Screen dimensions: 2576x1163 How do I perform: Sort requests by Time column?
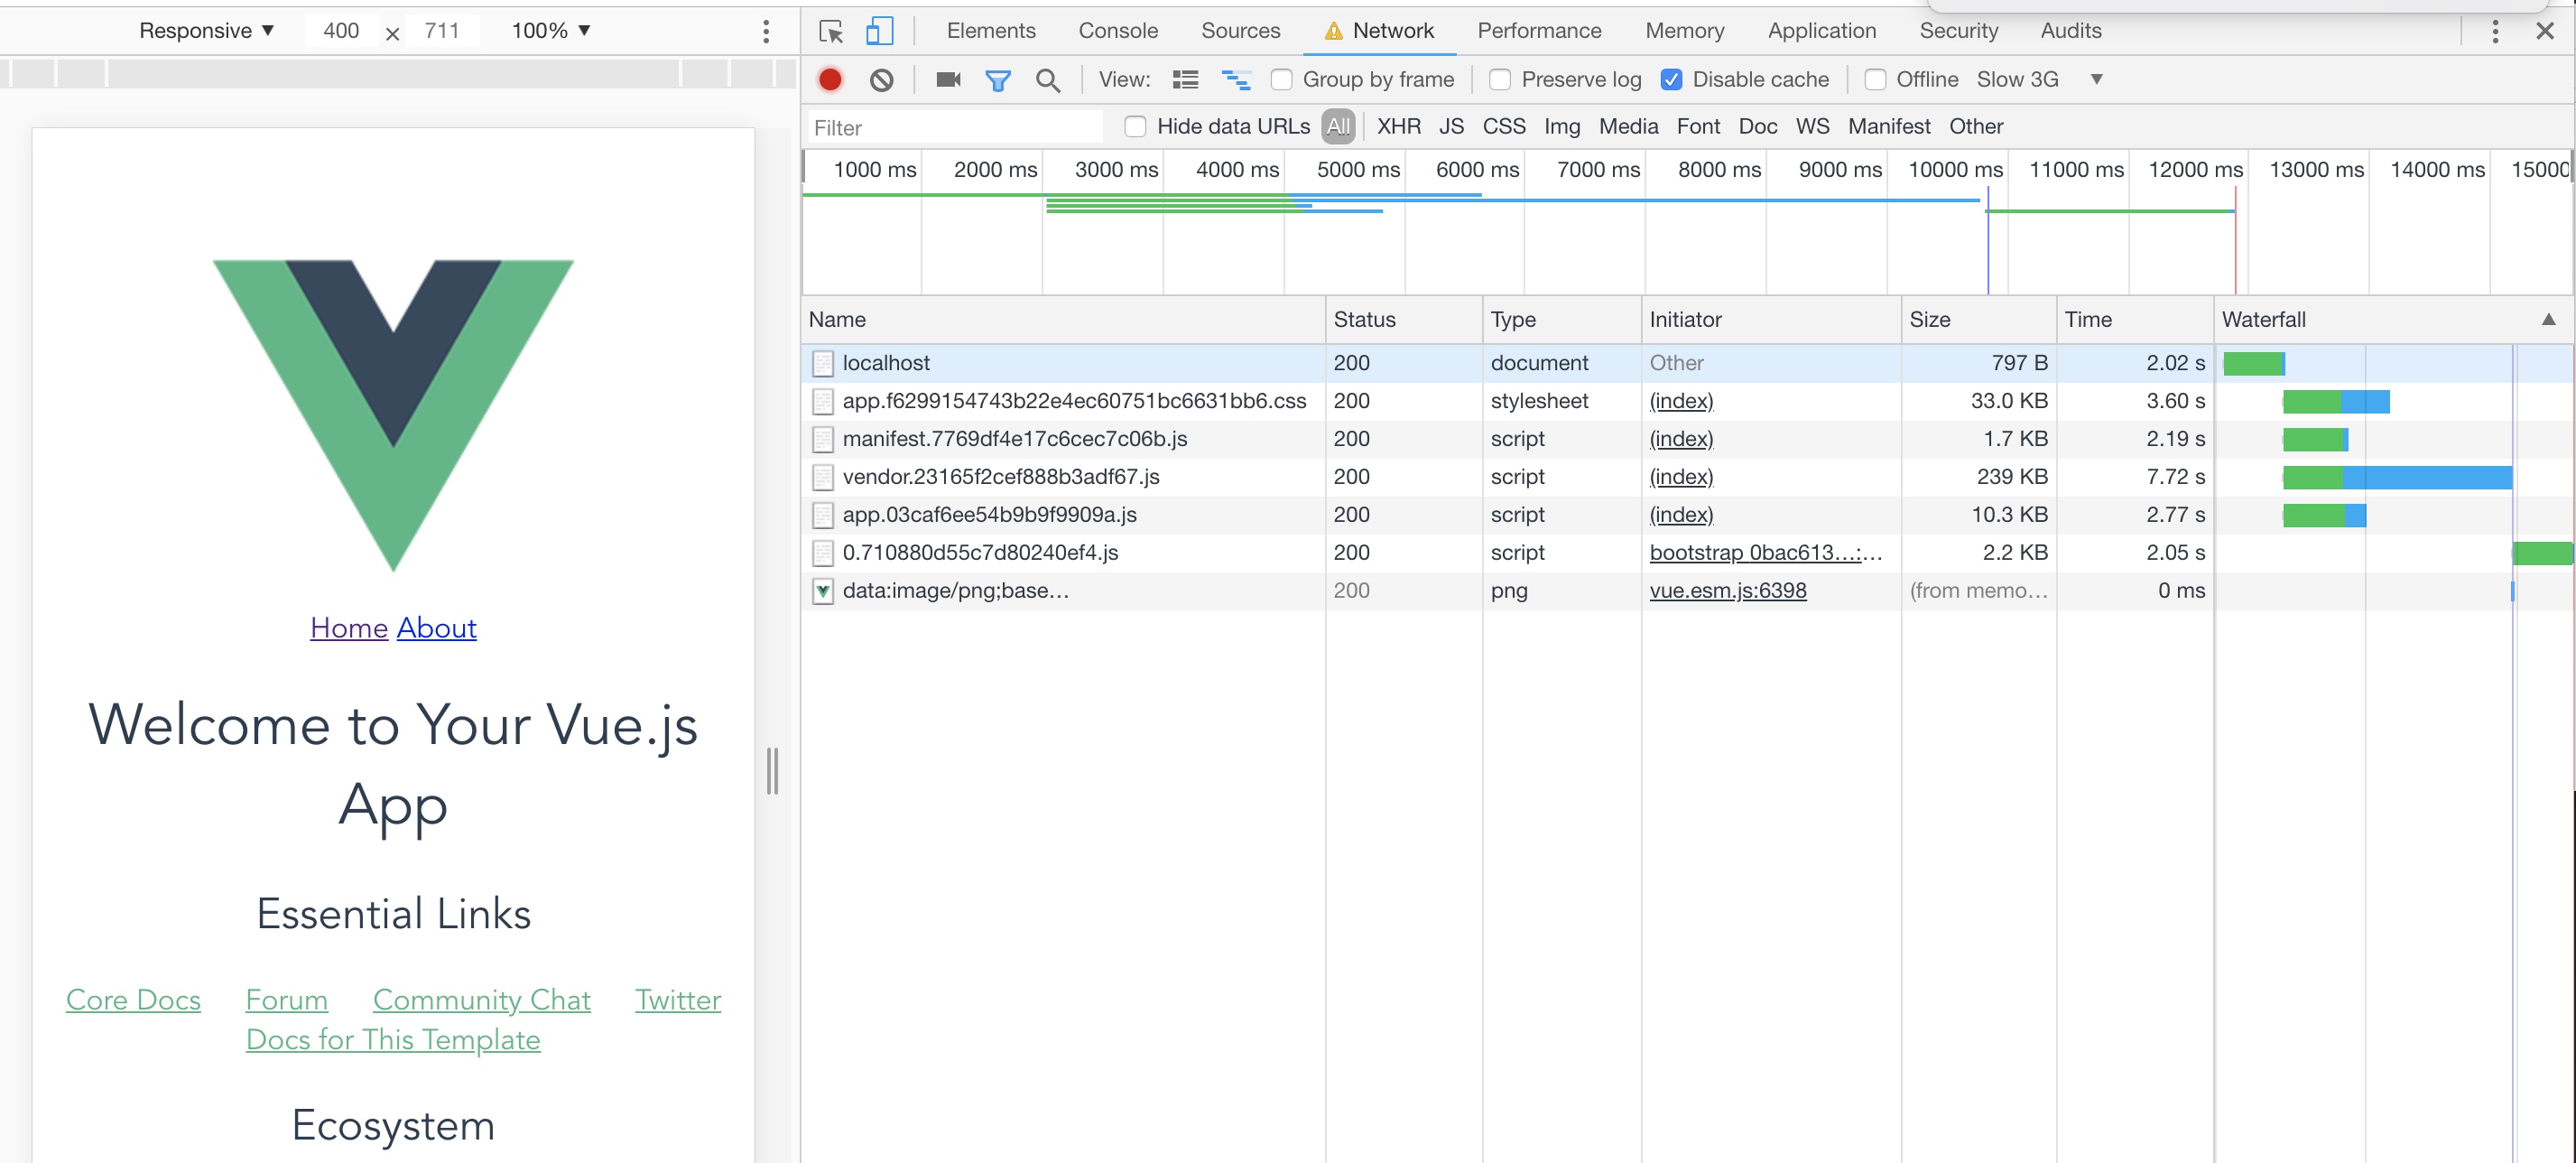coord(2134,320)
